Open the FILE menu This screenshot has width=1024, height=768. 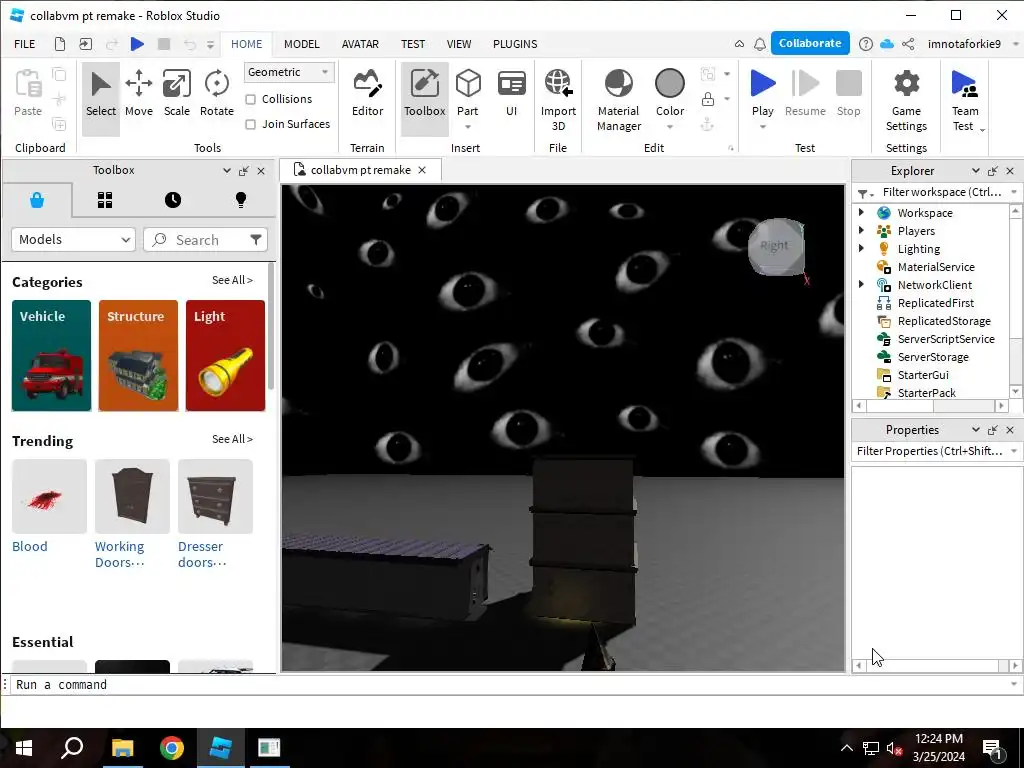click(25, 44)
